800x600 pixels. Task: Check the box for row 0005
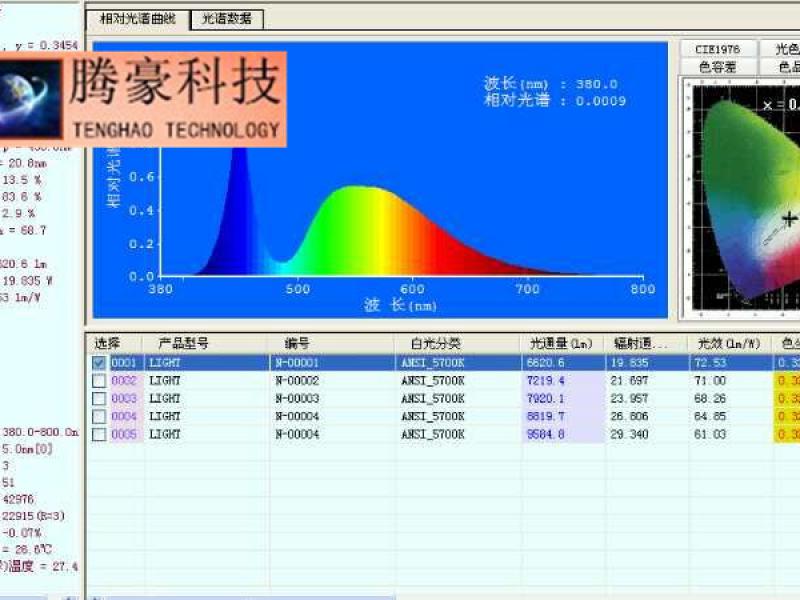[99, 434]
